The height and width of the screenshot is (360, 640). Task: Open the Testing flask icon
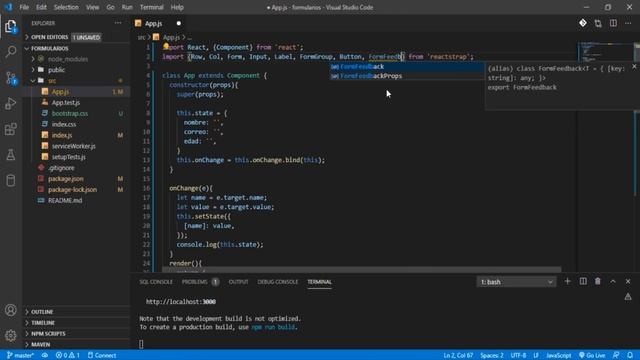[x=11, y=155]
